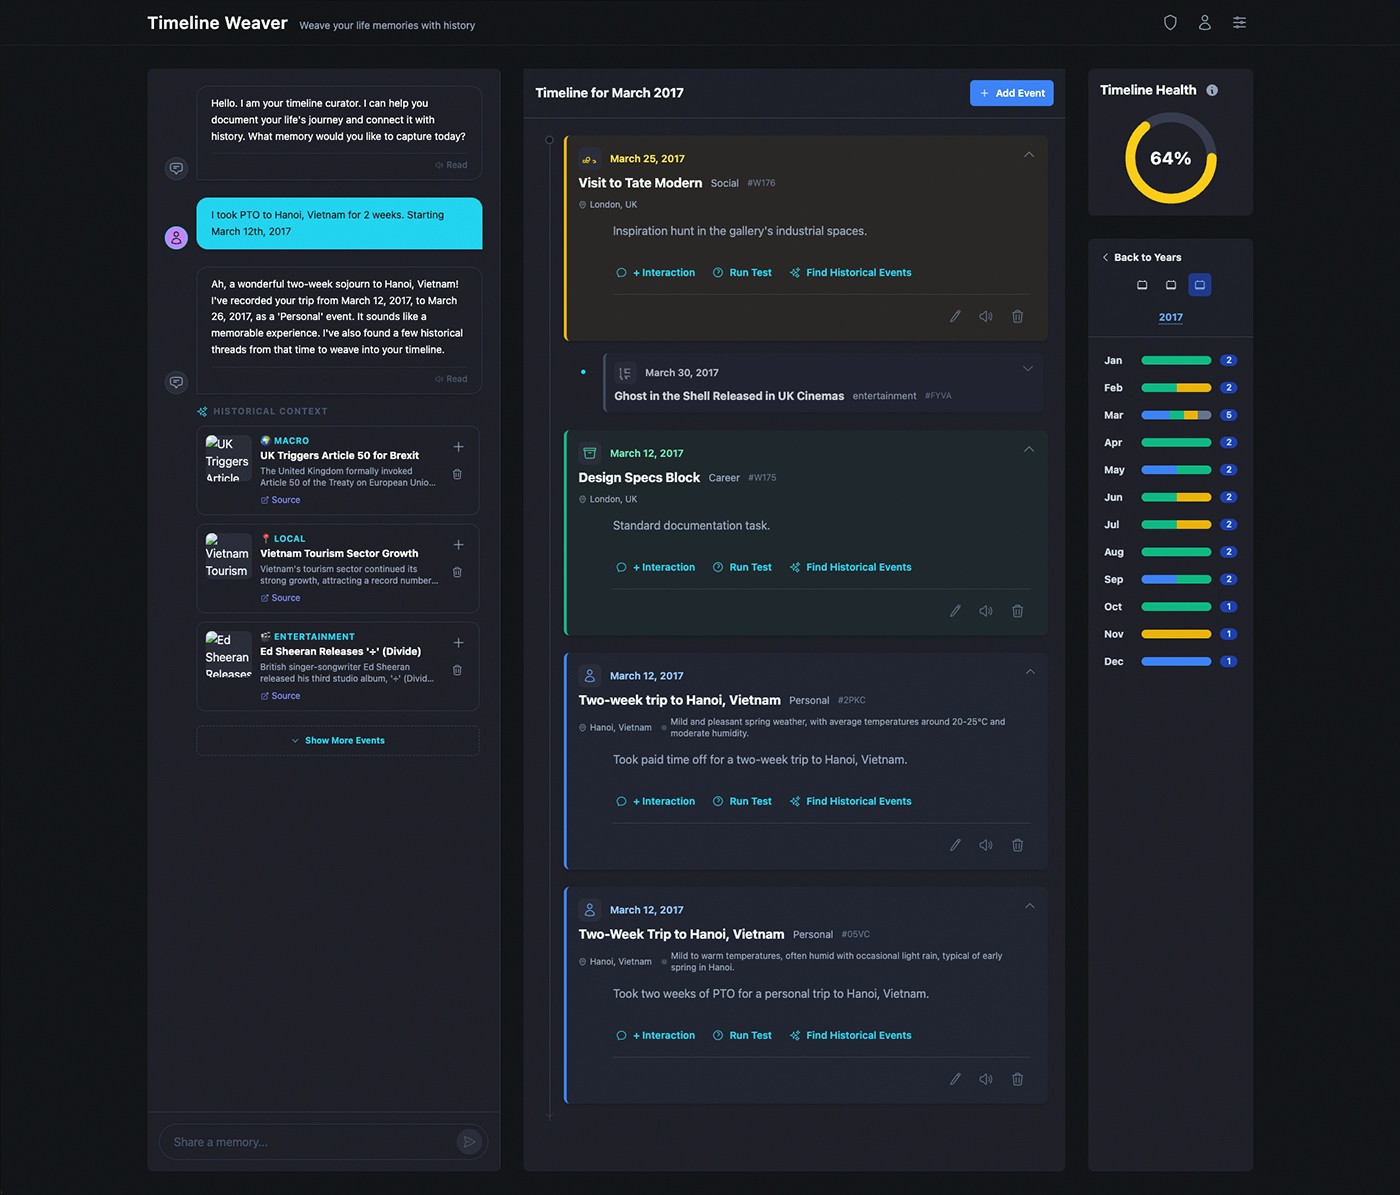This screenshot has height=1195, width=1400.
Task: Open the settings sliders icon in the header
Action: tap(1239, 23)
